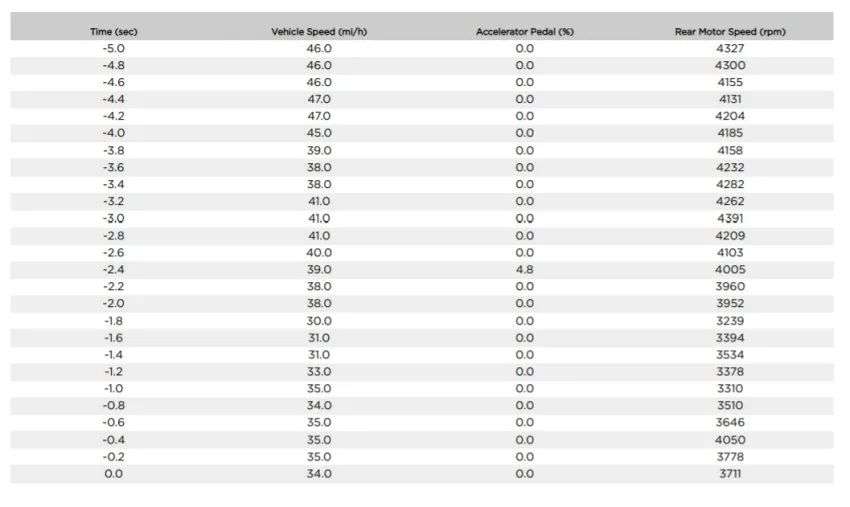Click the 4050 rear motor speed cell

[x=730, y=440]
